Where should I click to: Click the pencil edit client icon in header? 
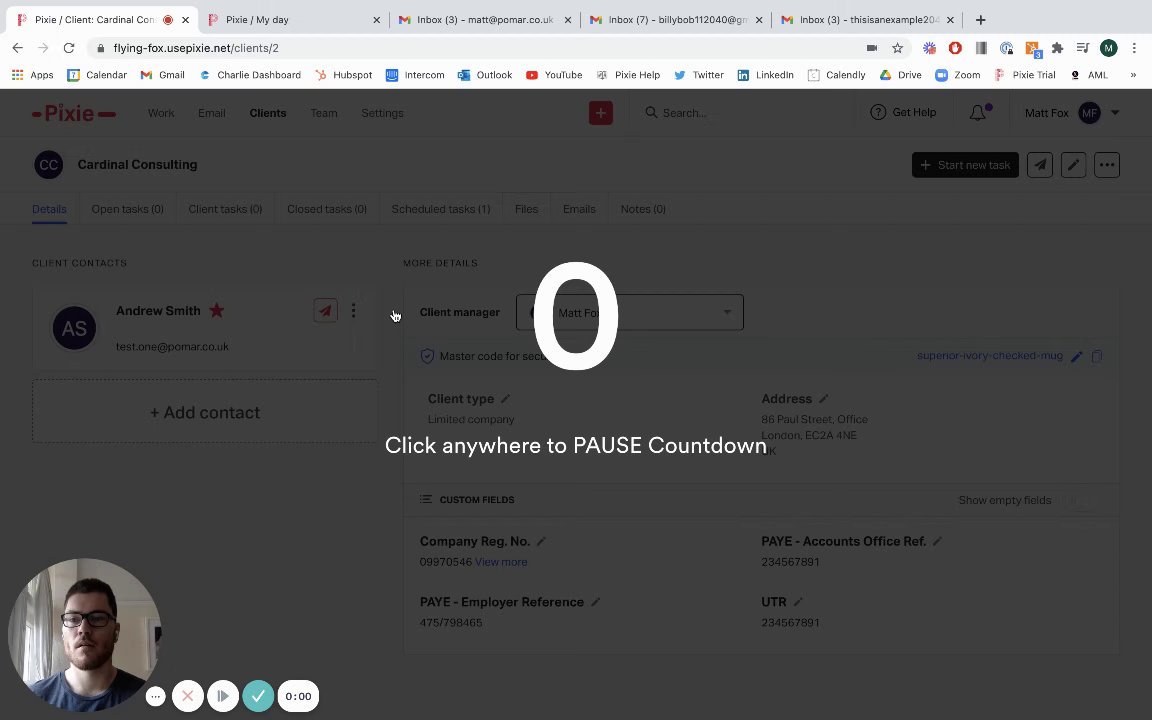pos(1073,165)
